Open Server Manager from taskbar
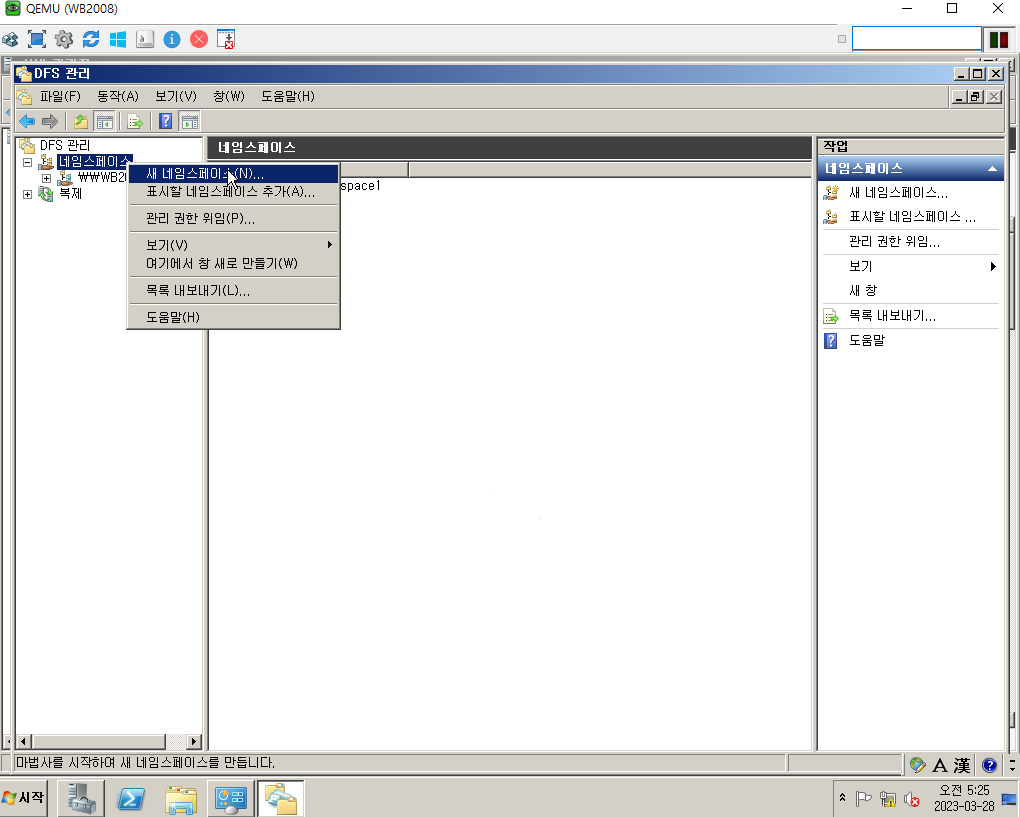This screenshot has width=1020, height=817. click(x=81, y=798)
